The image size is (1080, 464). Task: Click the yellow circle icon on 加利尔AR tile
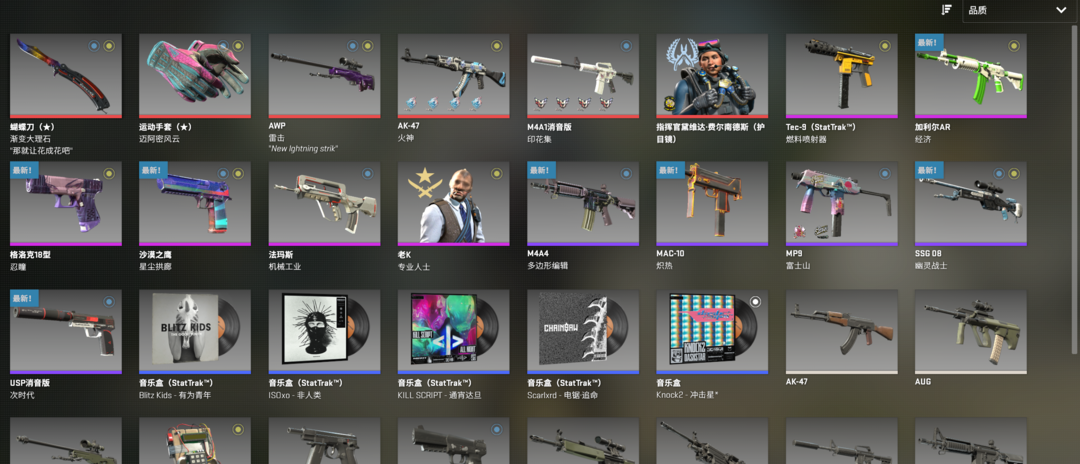(1013, 46)
